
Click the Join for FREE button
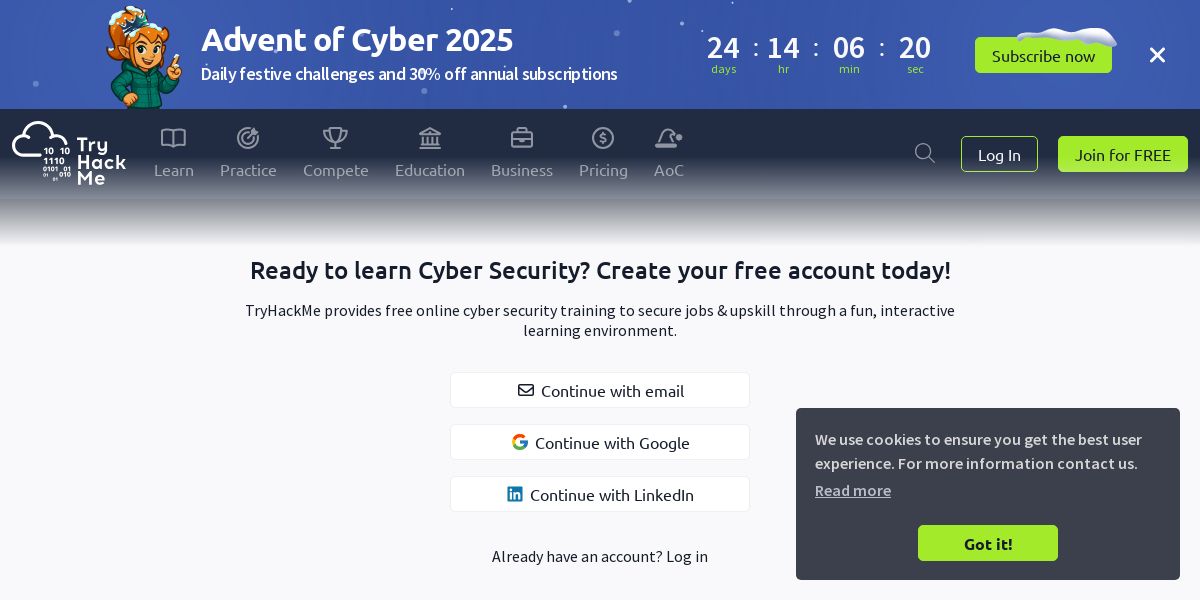click(x=1122, y=154)
